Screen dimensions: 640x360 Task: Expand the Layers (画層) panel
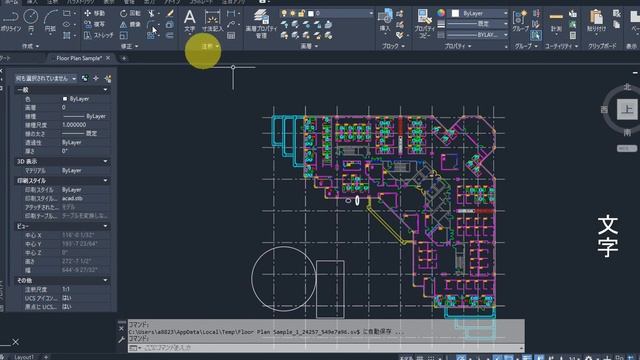(309, 46)
